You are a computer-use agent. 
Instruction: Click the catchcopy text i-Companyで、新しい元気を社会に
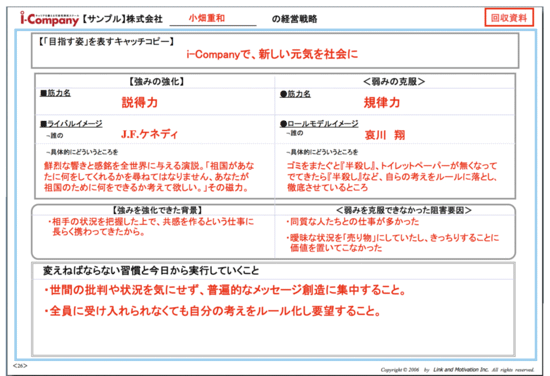[x=272, y=54]
